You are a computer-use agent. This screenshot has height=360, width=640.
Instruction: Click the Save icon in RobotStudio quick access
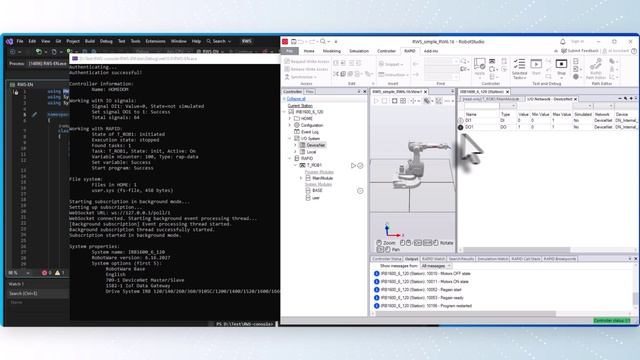293,42
